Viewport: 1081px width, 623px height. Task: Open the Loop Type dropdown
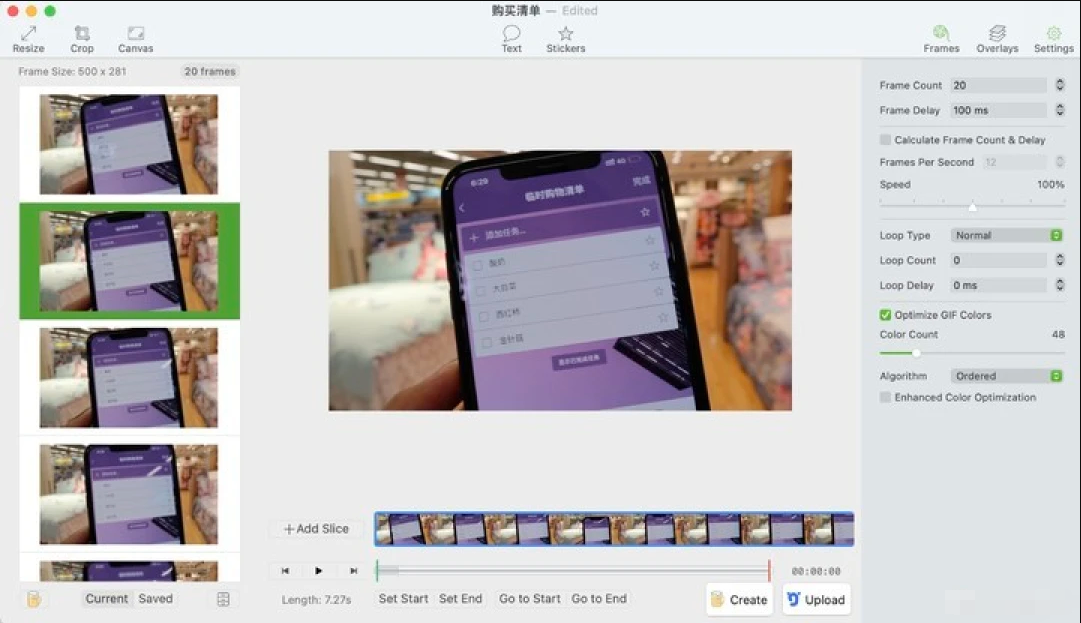pyautogui.click(x=1005, y=236)
